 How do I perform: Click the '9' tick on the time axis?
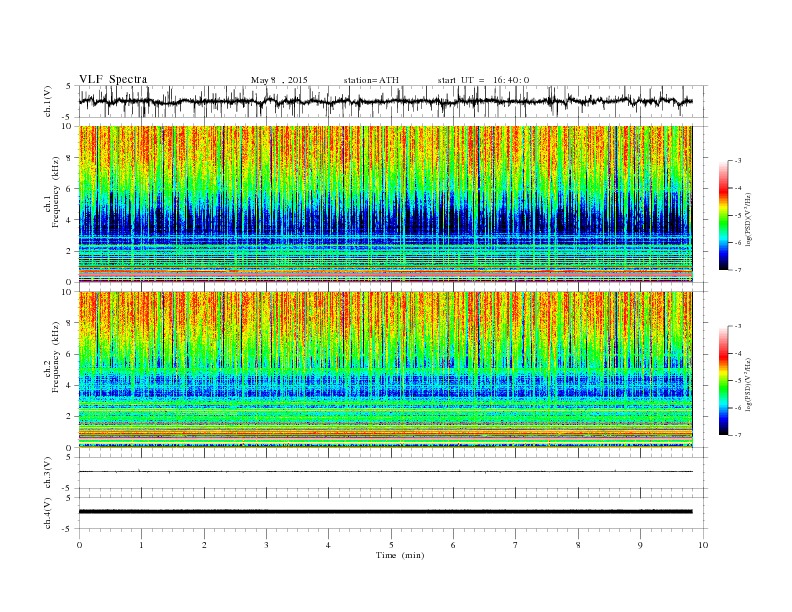click(640, 545)
